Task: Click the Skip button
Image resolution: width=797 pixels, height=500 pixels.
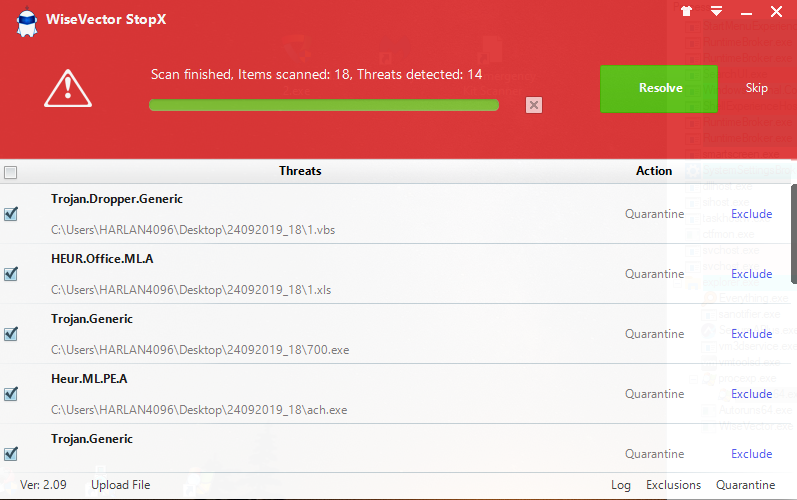Action: coord(756,88)
